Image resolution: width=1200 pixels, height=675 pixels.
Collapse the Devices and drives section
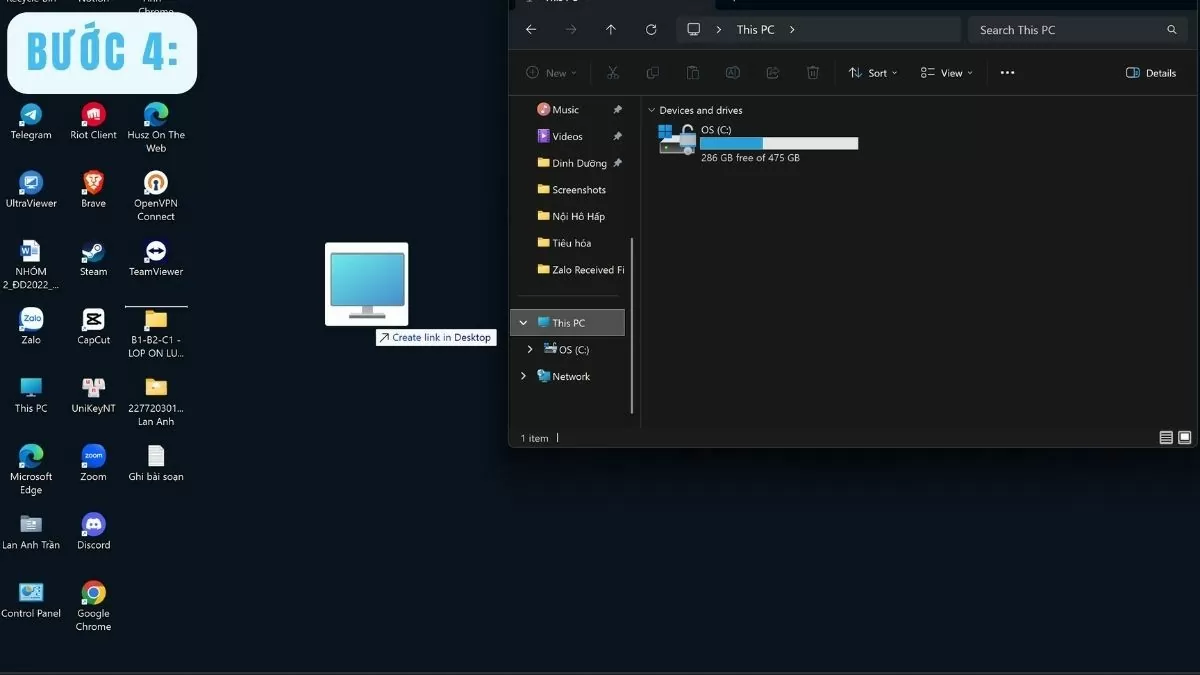point(651,110)
